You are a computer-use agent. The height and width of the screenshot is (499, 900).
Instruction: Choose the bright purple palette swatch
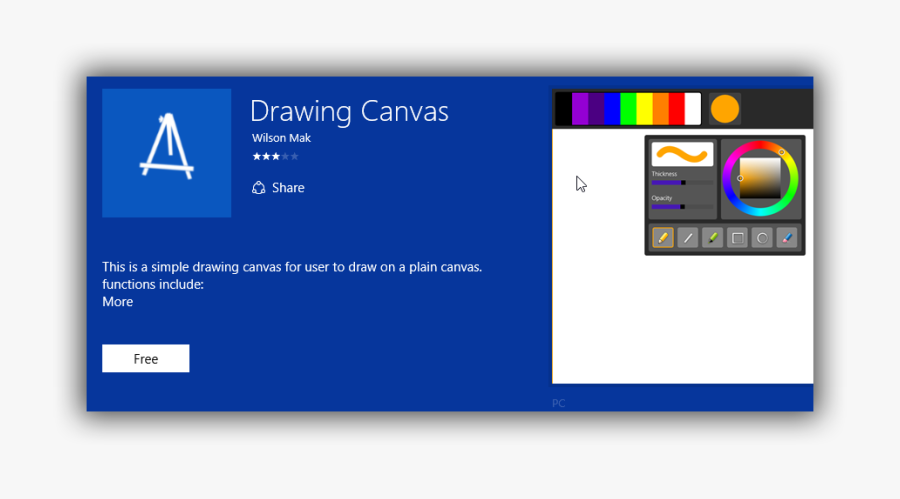pyautogui.click(x=580, y=109)
